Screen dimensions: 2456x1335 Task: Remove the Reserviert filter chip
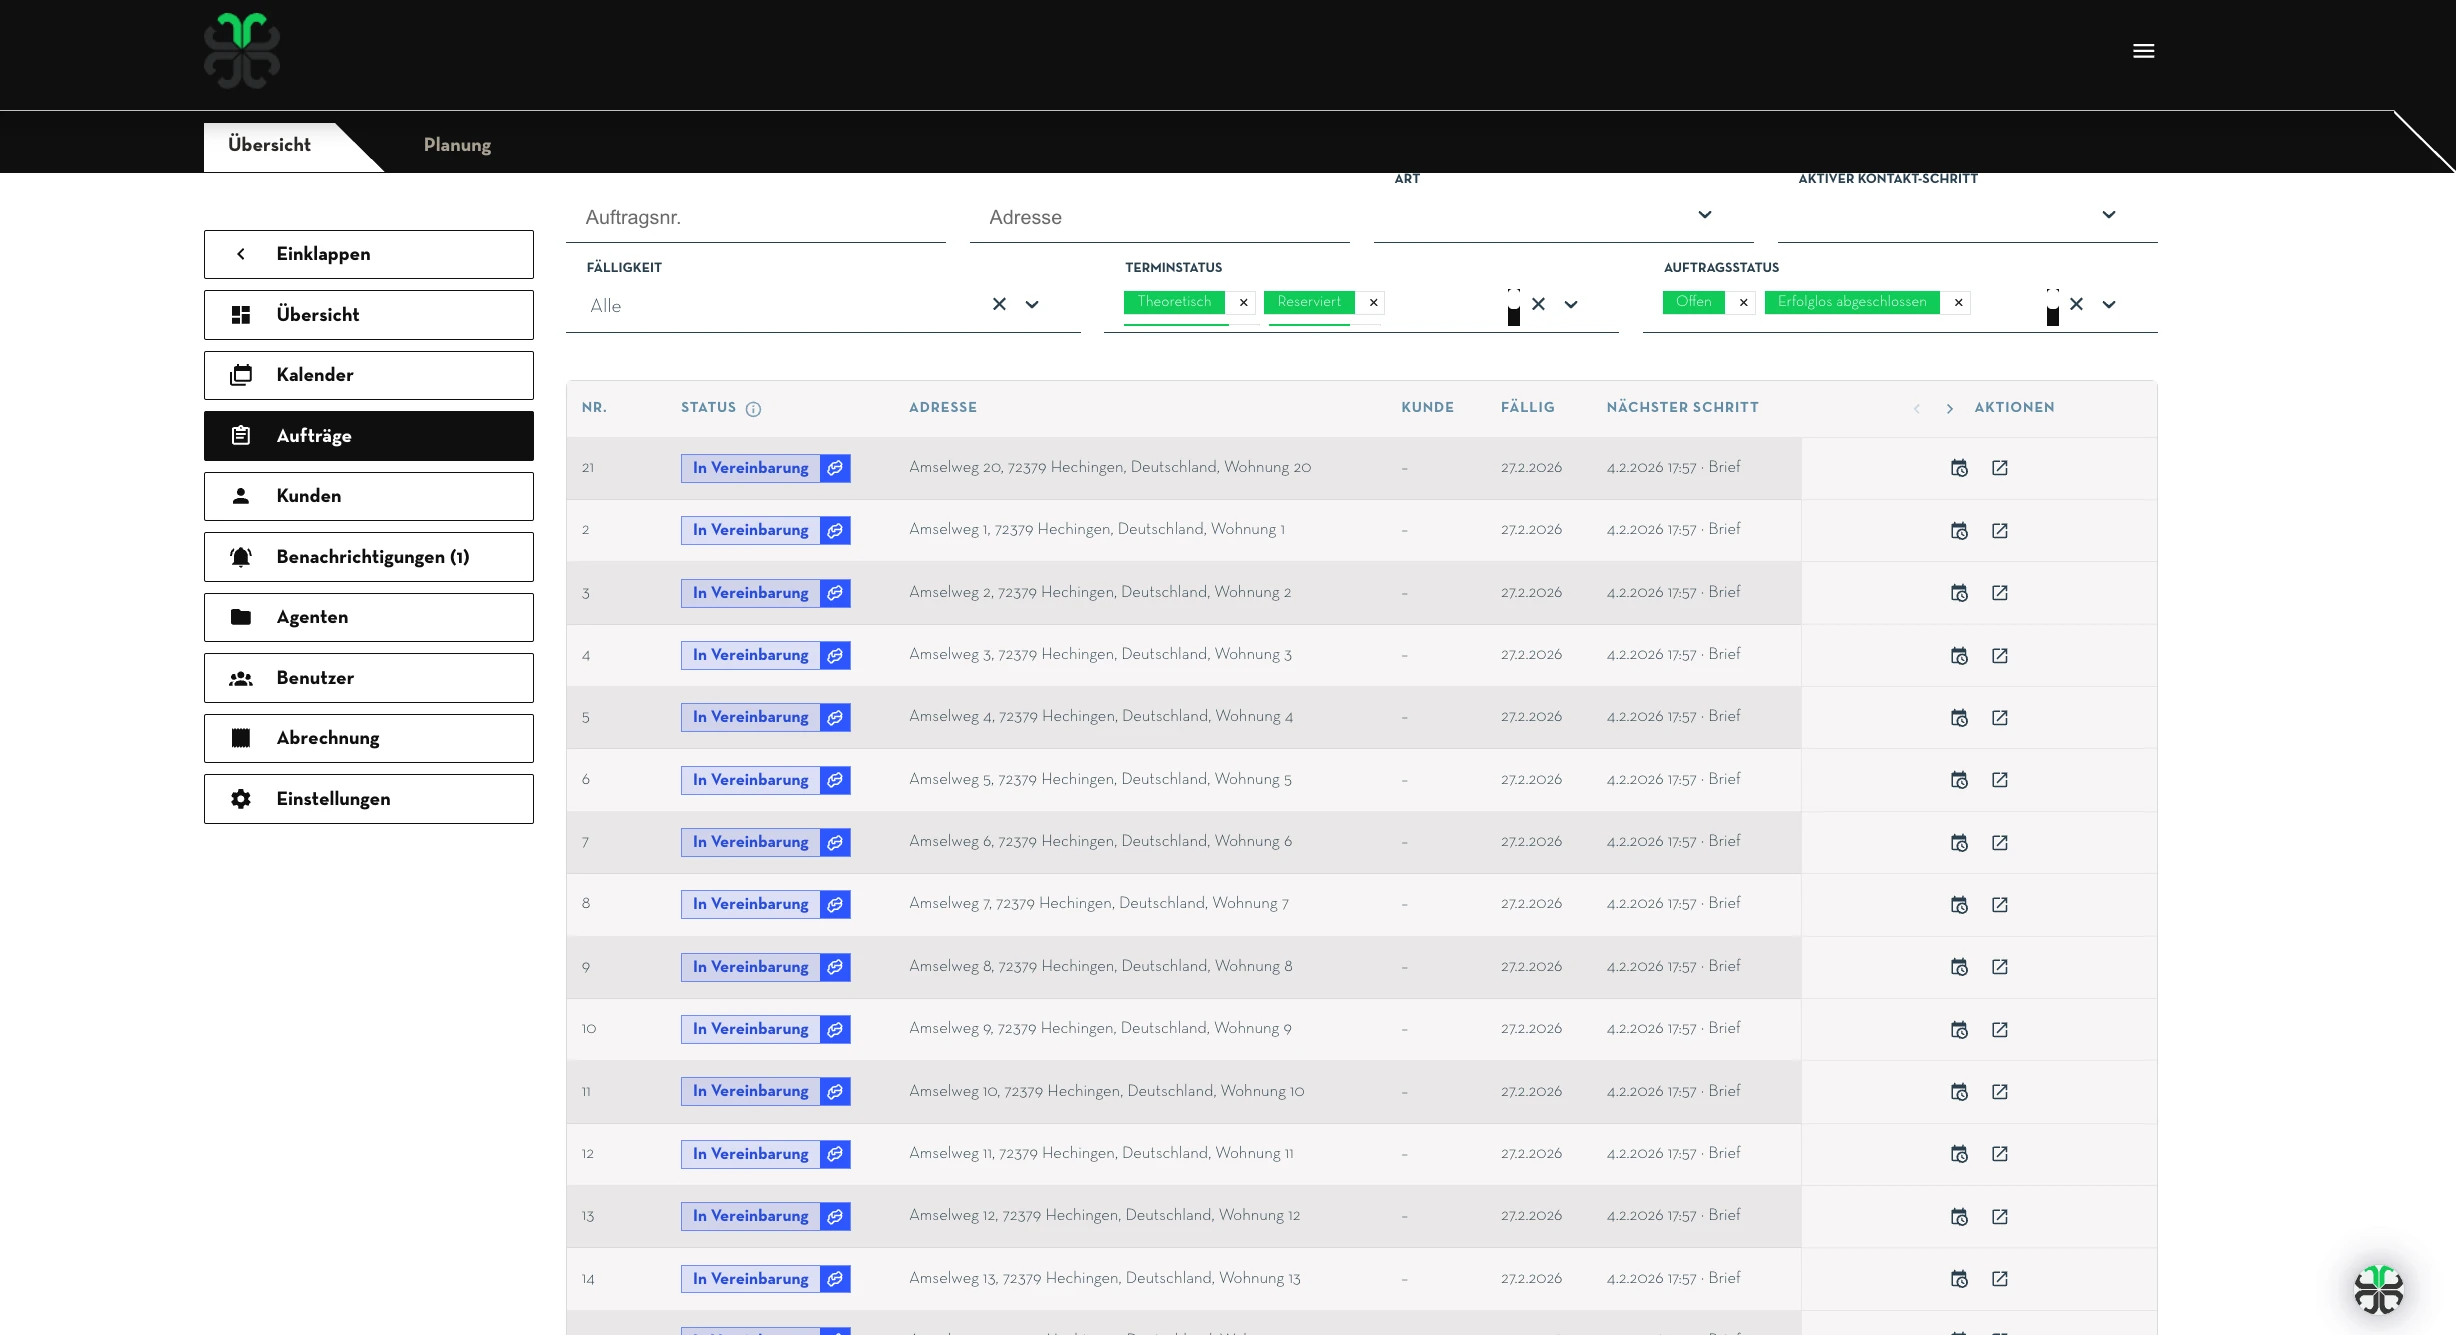pyautogui.click(x=1373, y=303)
